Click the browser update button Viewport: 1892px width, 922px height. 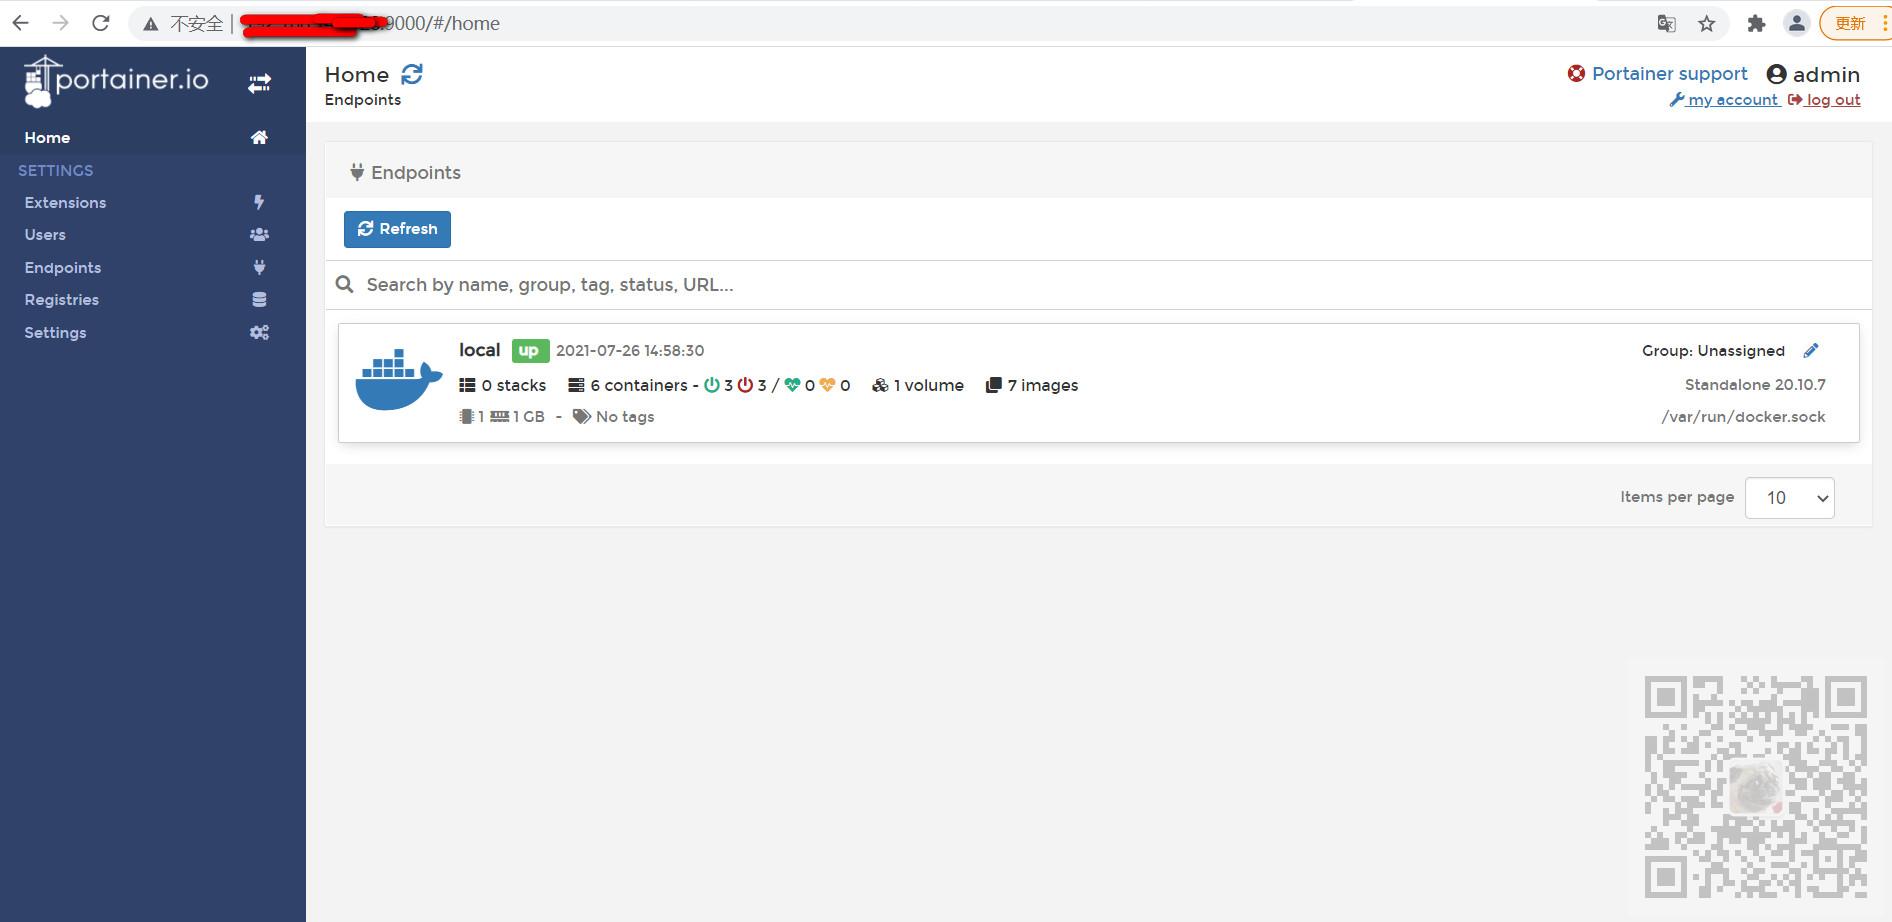[1855, 23]
